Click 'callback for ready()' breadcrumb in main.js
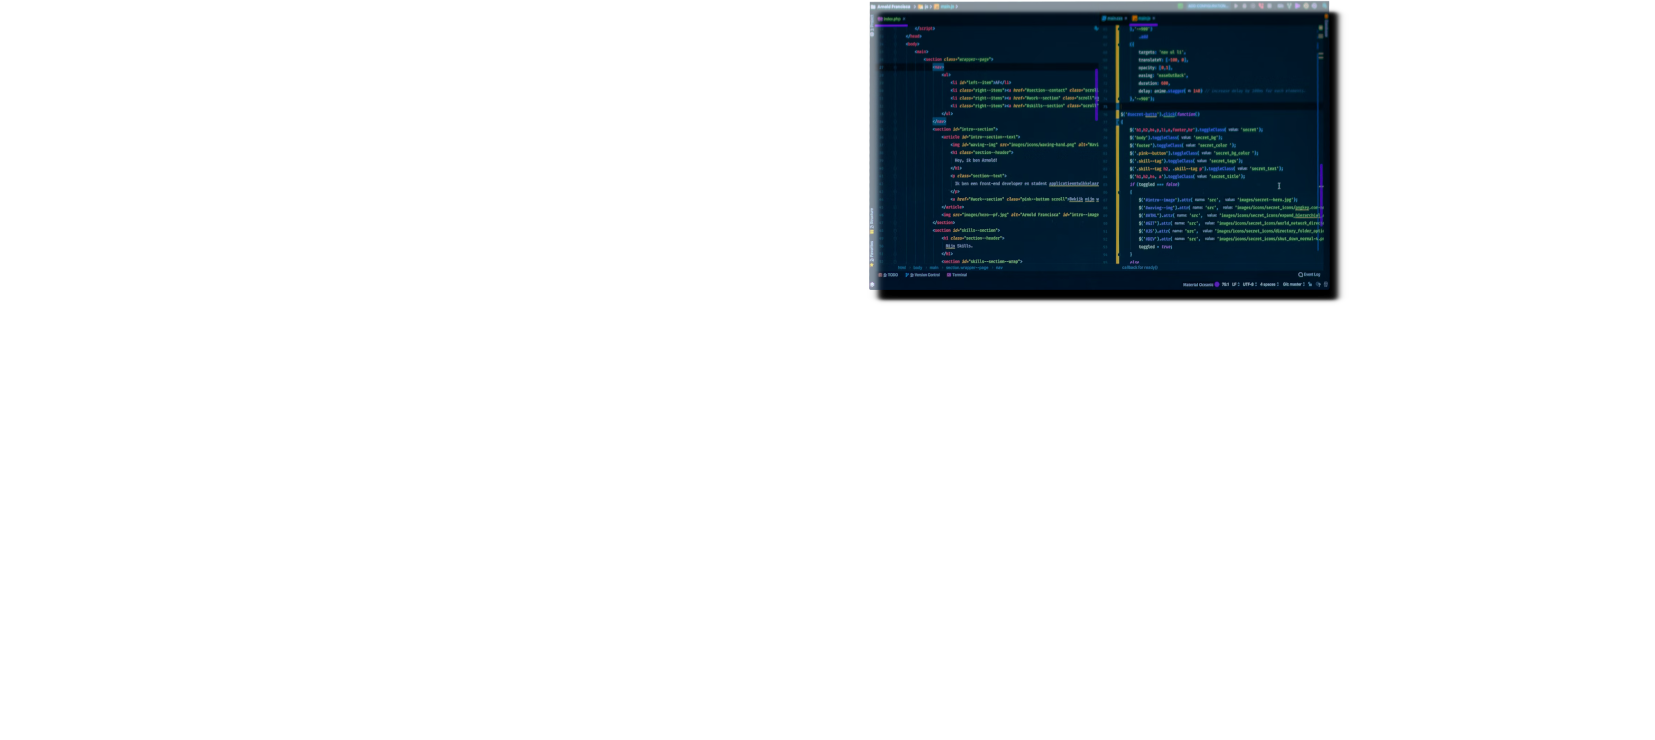This screenshot has width=1655, height=740. [x=1139, y=268]
